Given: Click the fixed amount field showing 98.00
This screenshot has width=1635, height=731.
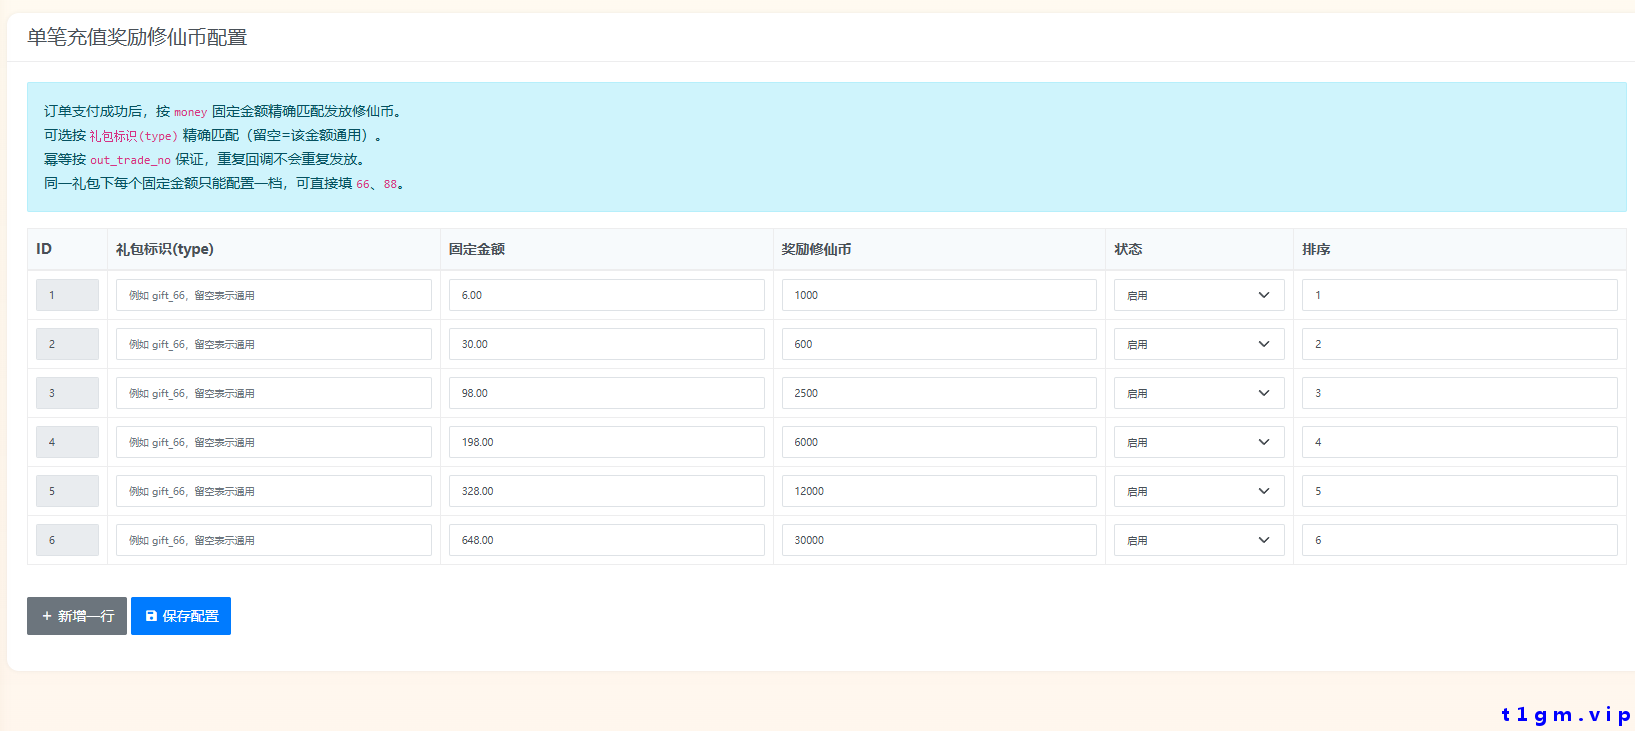Looking at the screenshot, I should pos(607,393).
